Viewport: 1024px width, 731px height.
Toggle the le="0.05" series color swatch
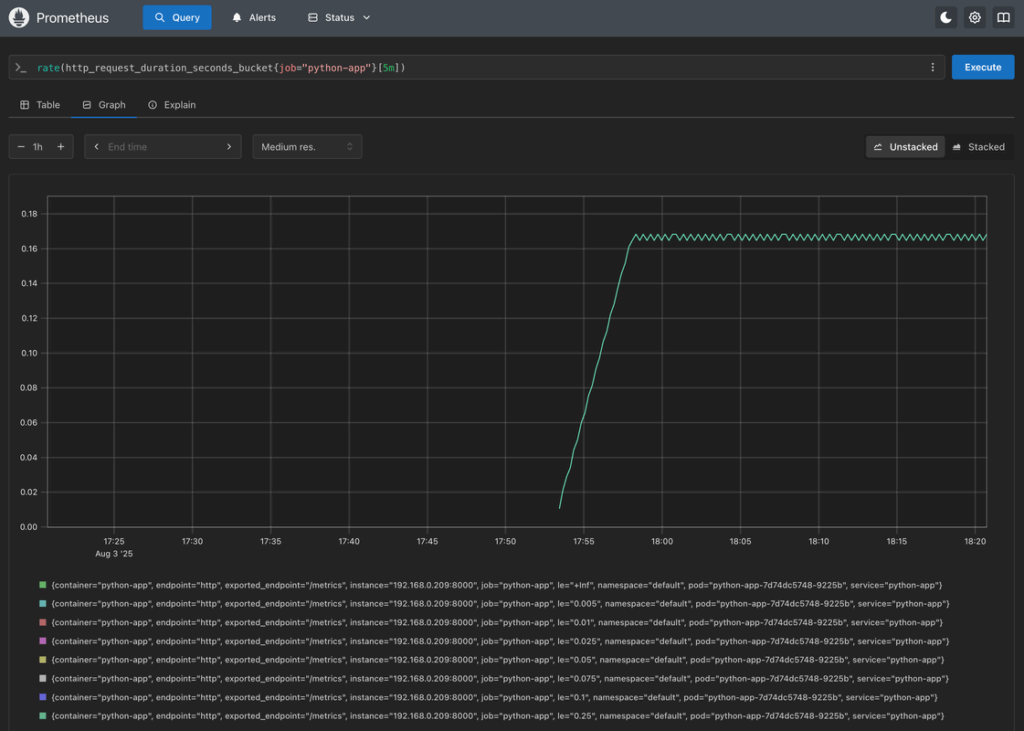(x=42, y=660)
